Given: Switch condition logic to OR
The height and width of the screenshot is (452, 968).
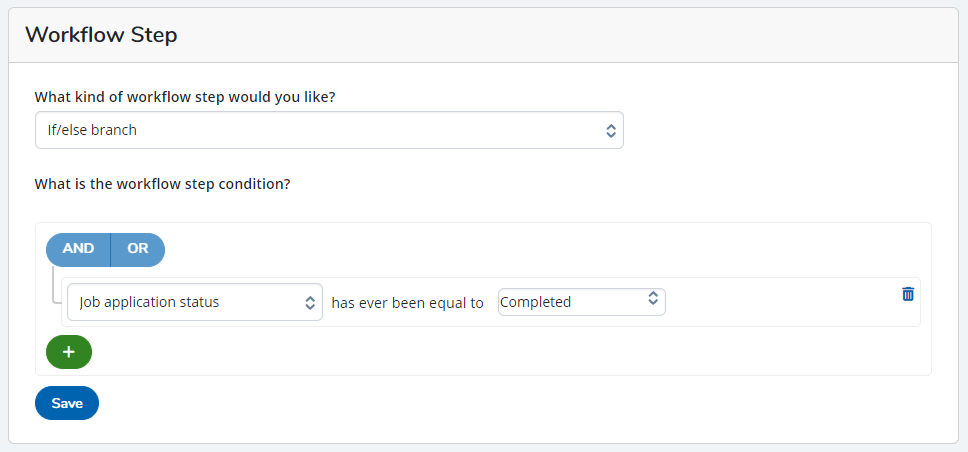Looking at the screenshot, I should pos(138,249).
